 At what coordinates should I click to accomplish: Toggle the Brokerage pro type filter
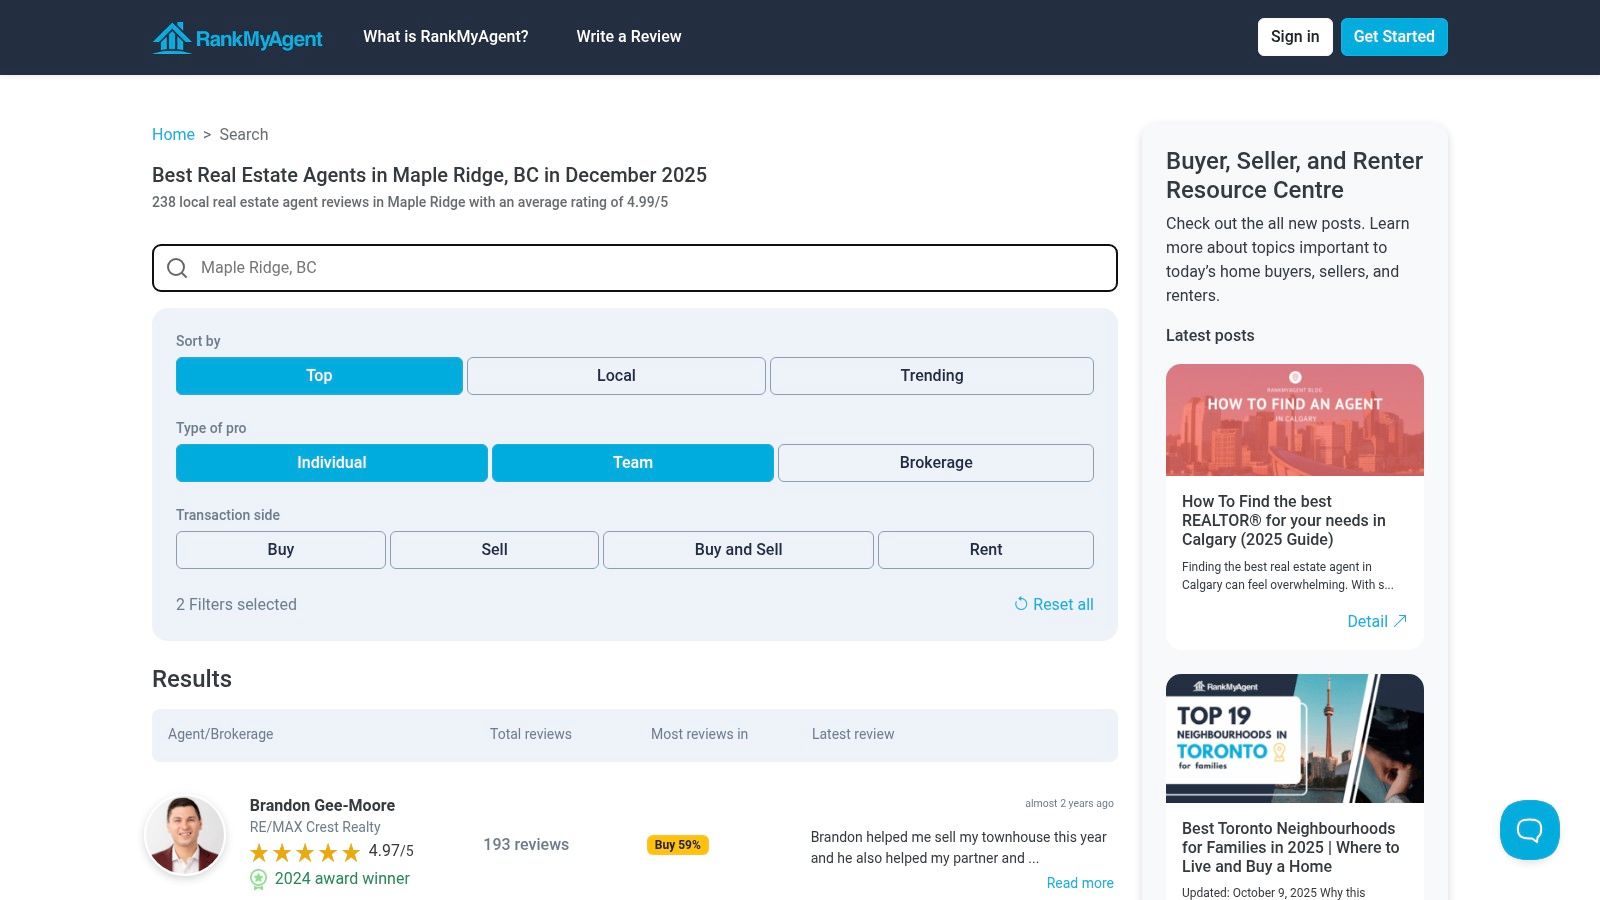(x=936, y=463)
